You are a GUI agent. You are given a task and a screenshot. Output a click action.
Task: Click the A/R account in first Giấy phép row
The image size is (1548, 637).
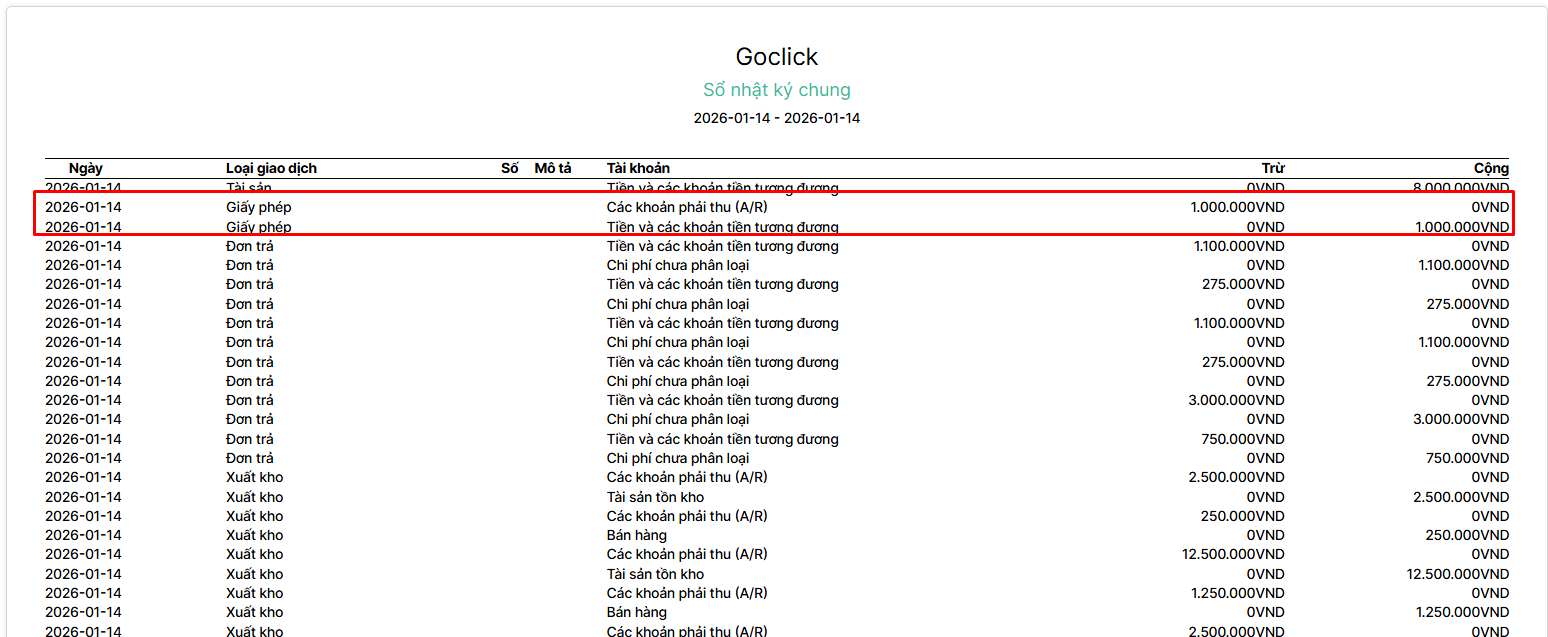(x=686, y=207)
